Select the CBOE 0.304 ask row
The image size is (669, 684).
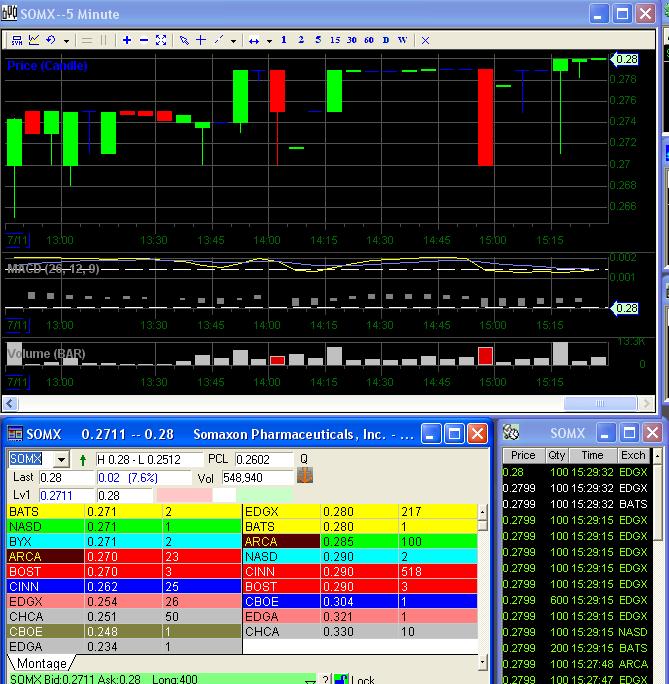tap(360, 602)
